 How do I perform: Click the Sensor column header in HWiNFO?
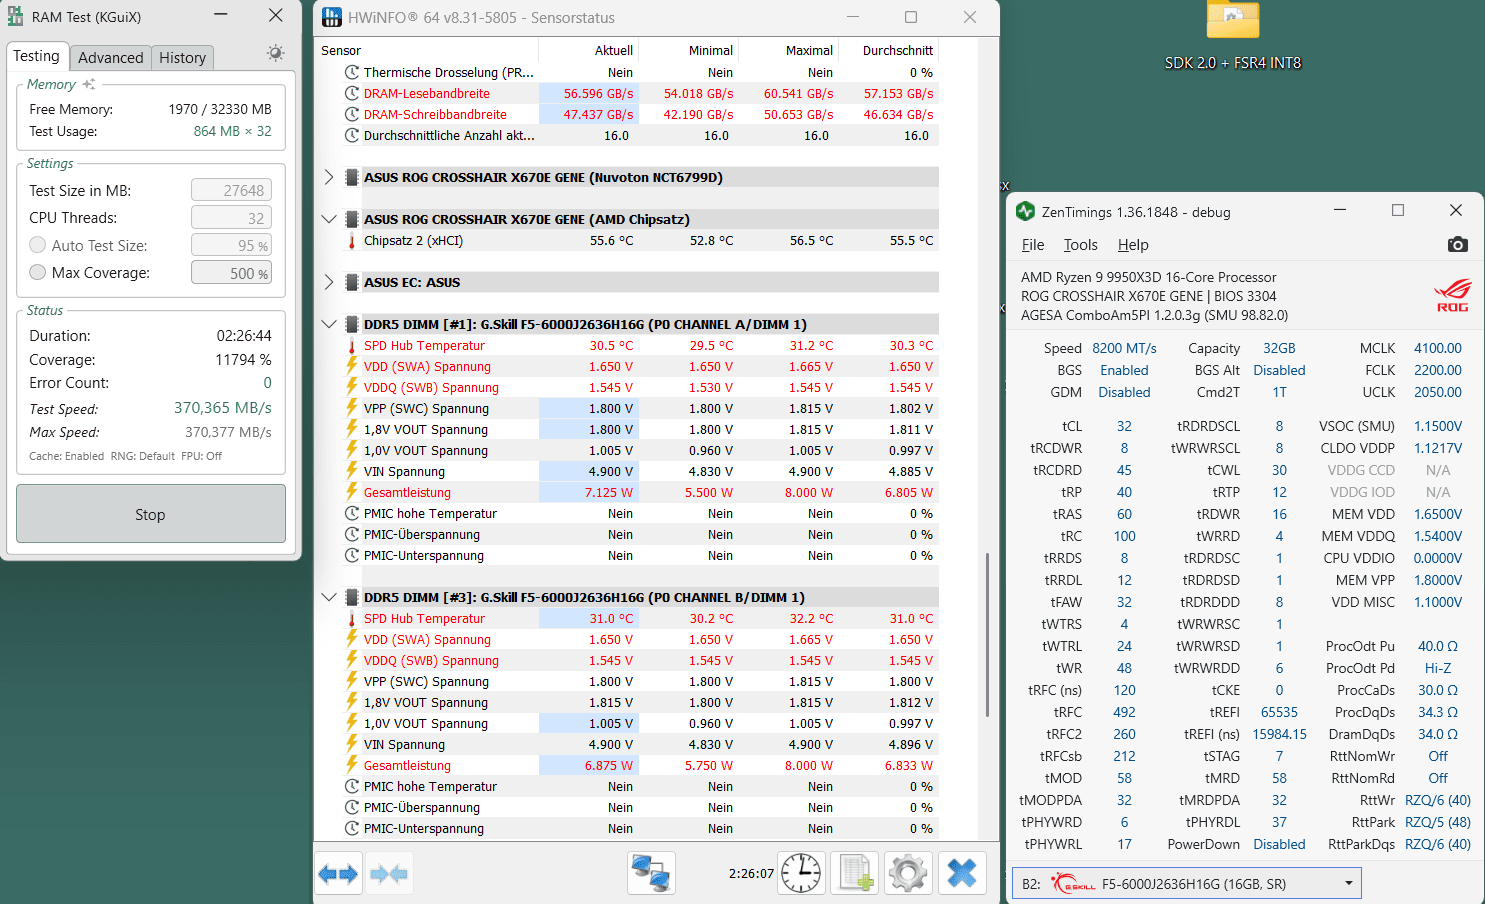427,50
